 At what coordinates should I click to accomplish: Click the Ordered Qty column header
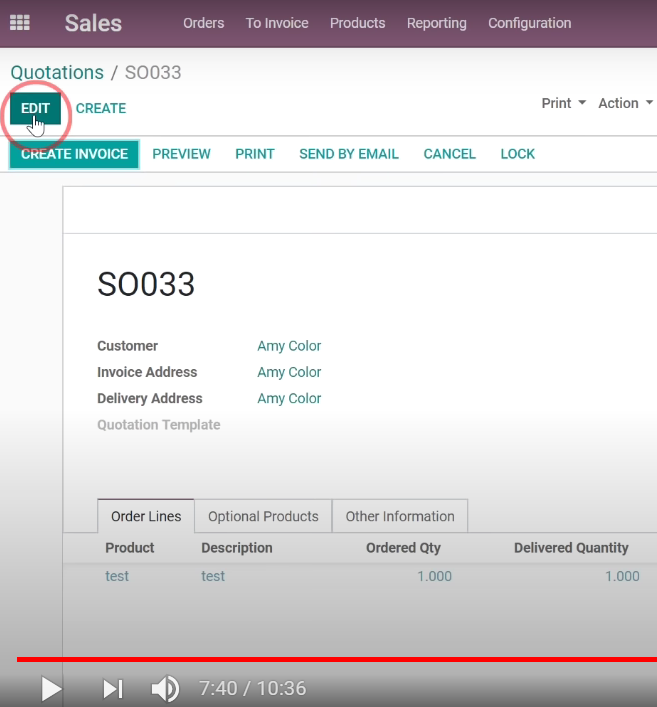tap(403, 548)
